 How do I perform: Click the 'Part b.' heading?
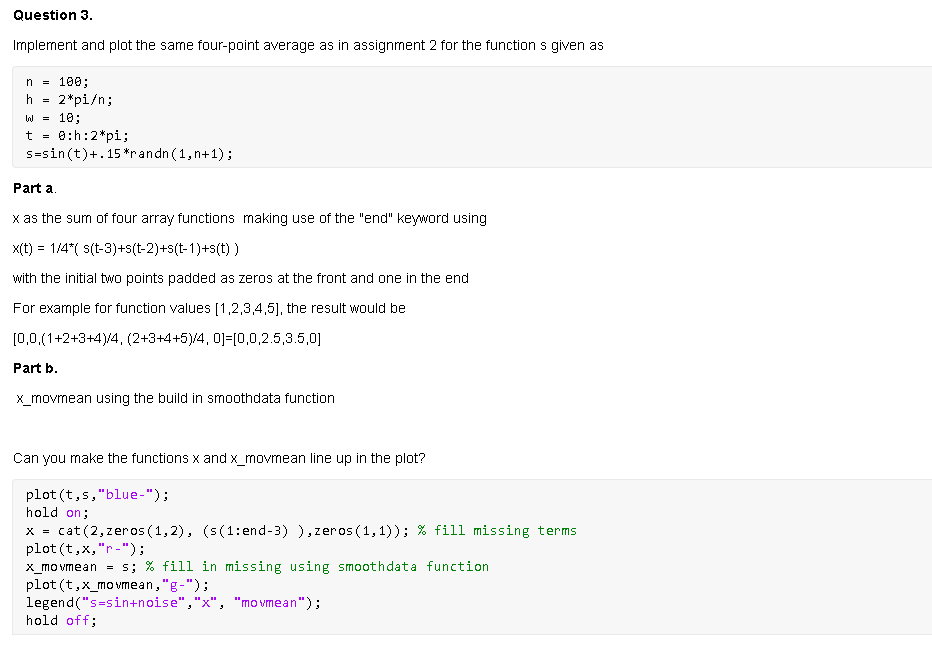click(x=36, y=368)
